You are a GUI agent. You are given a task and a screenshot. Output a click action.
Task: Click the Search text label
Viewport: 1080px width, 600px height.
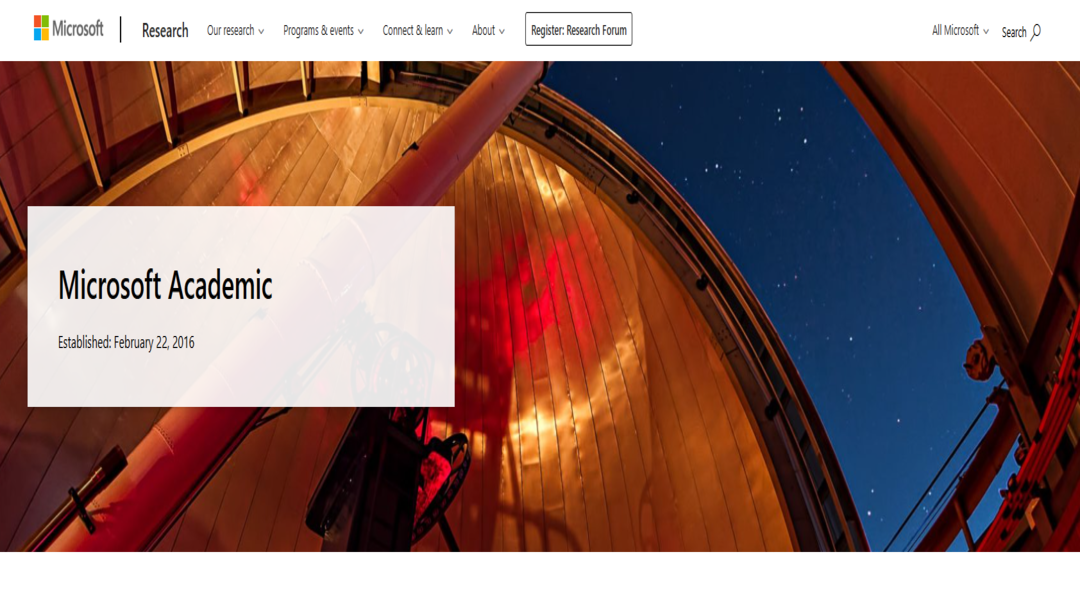[1014, 32]
